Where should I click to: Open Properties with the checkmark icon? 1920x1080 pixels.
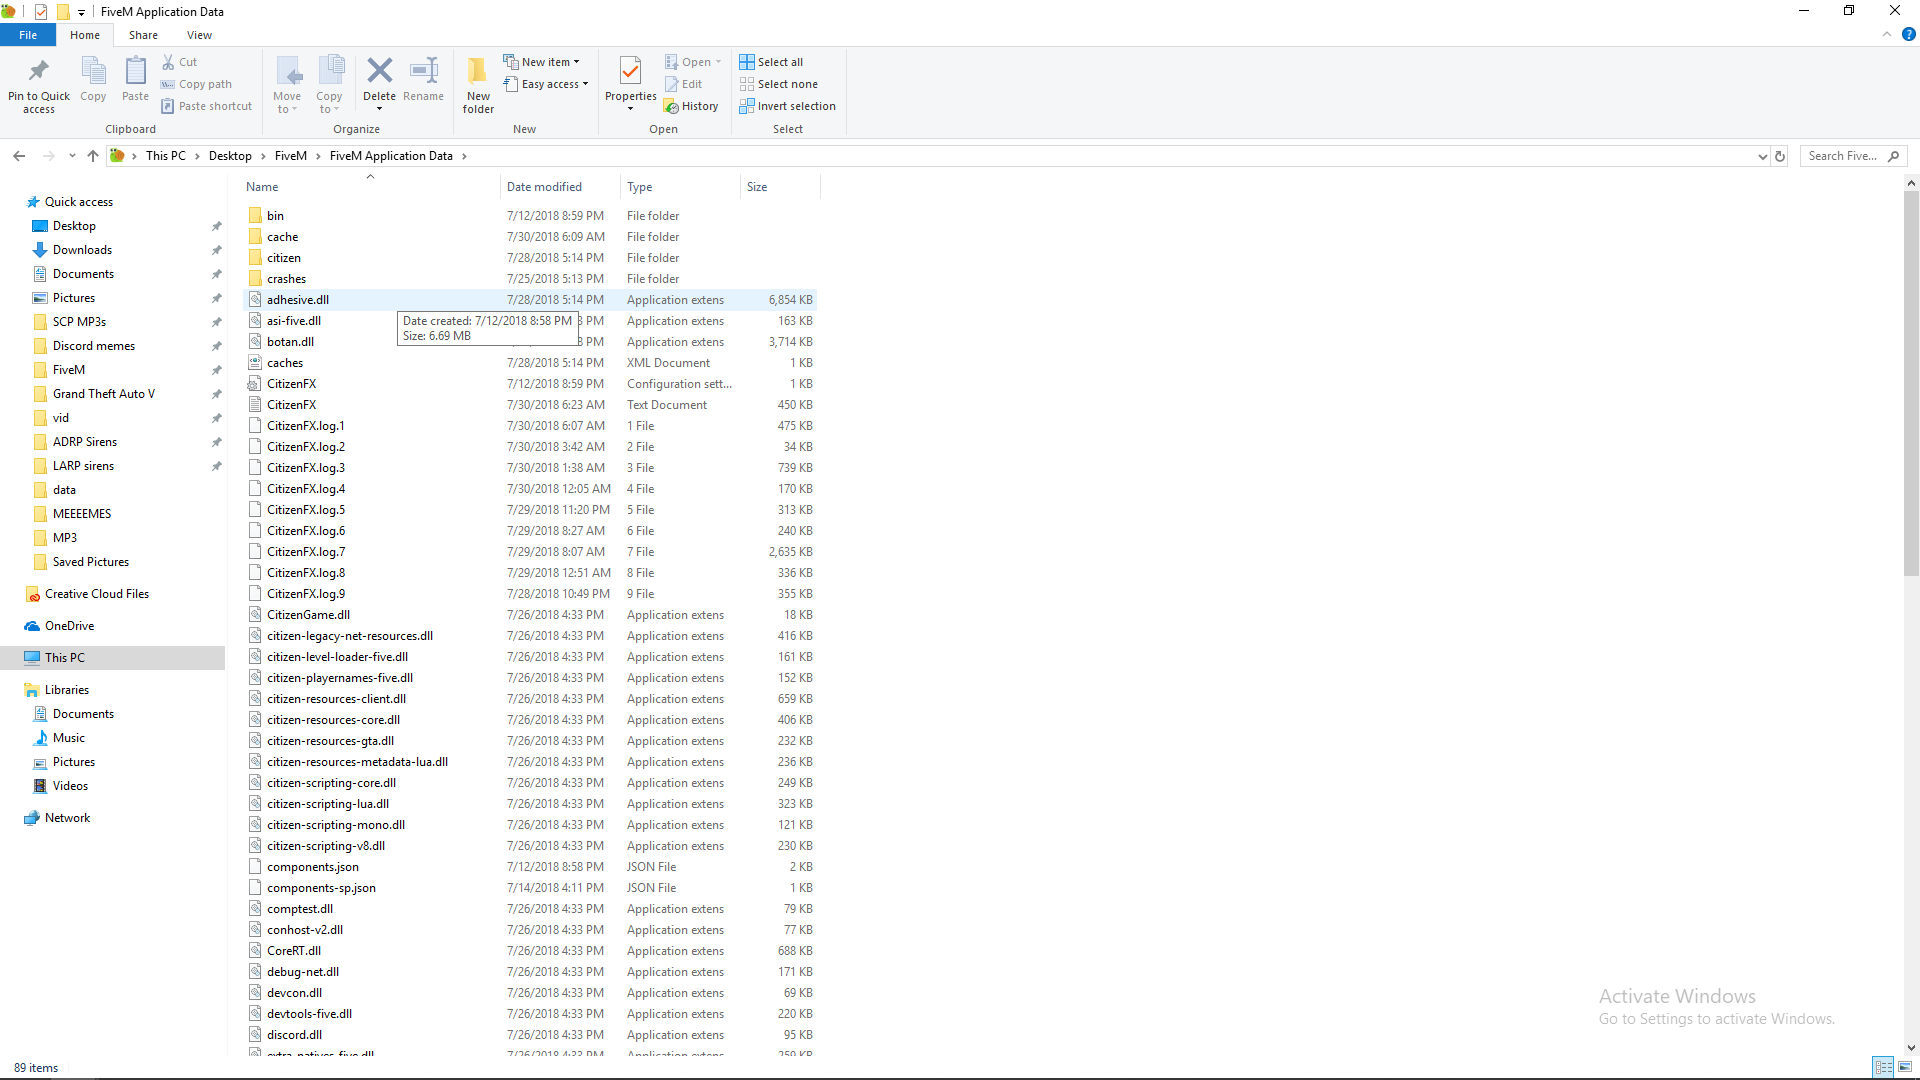click(x=631, y=72)
